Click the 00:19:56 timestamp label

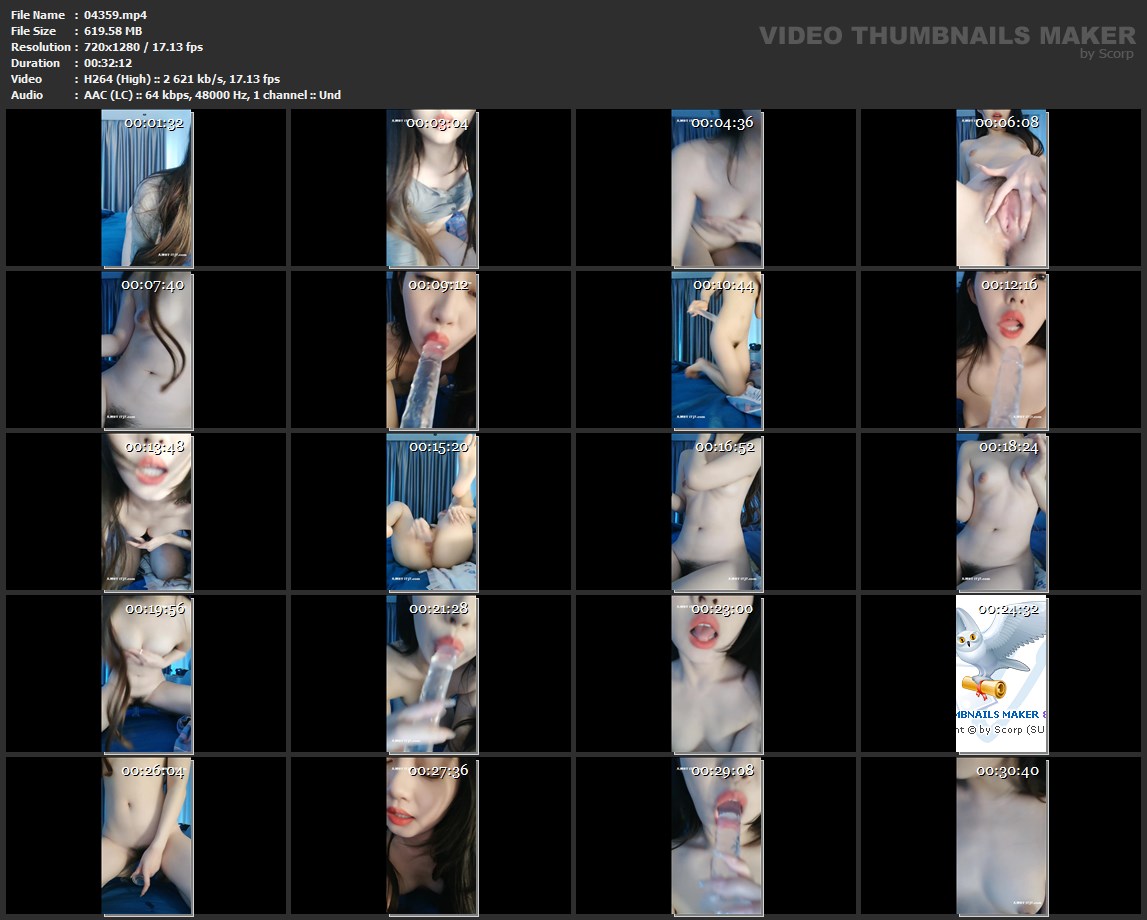point(154,608)
